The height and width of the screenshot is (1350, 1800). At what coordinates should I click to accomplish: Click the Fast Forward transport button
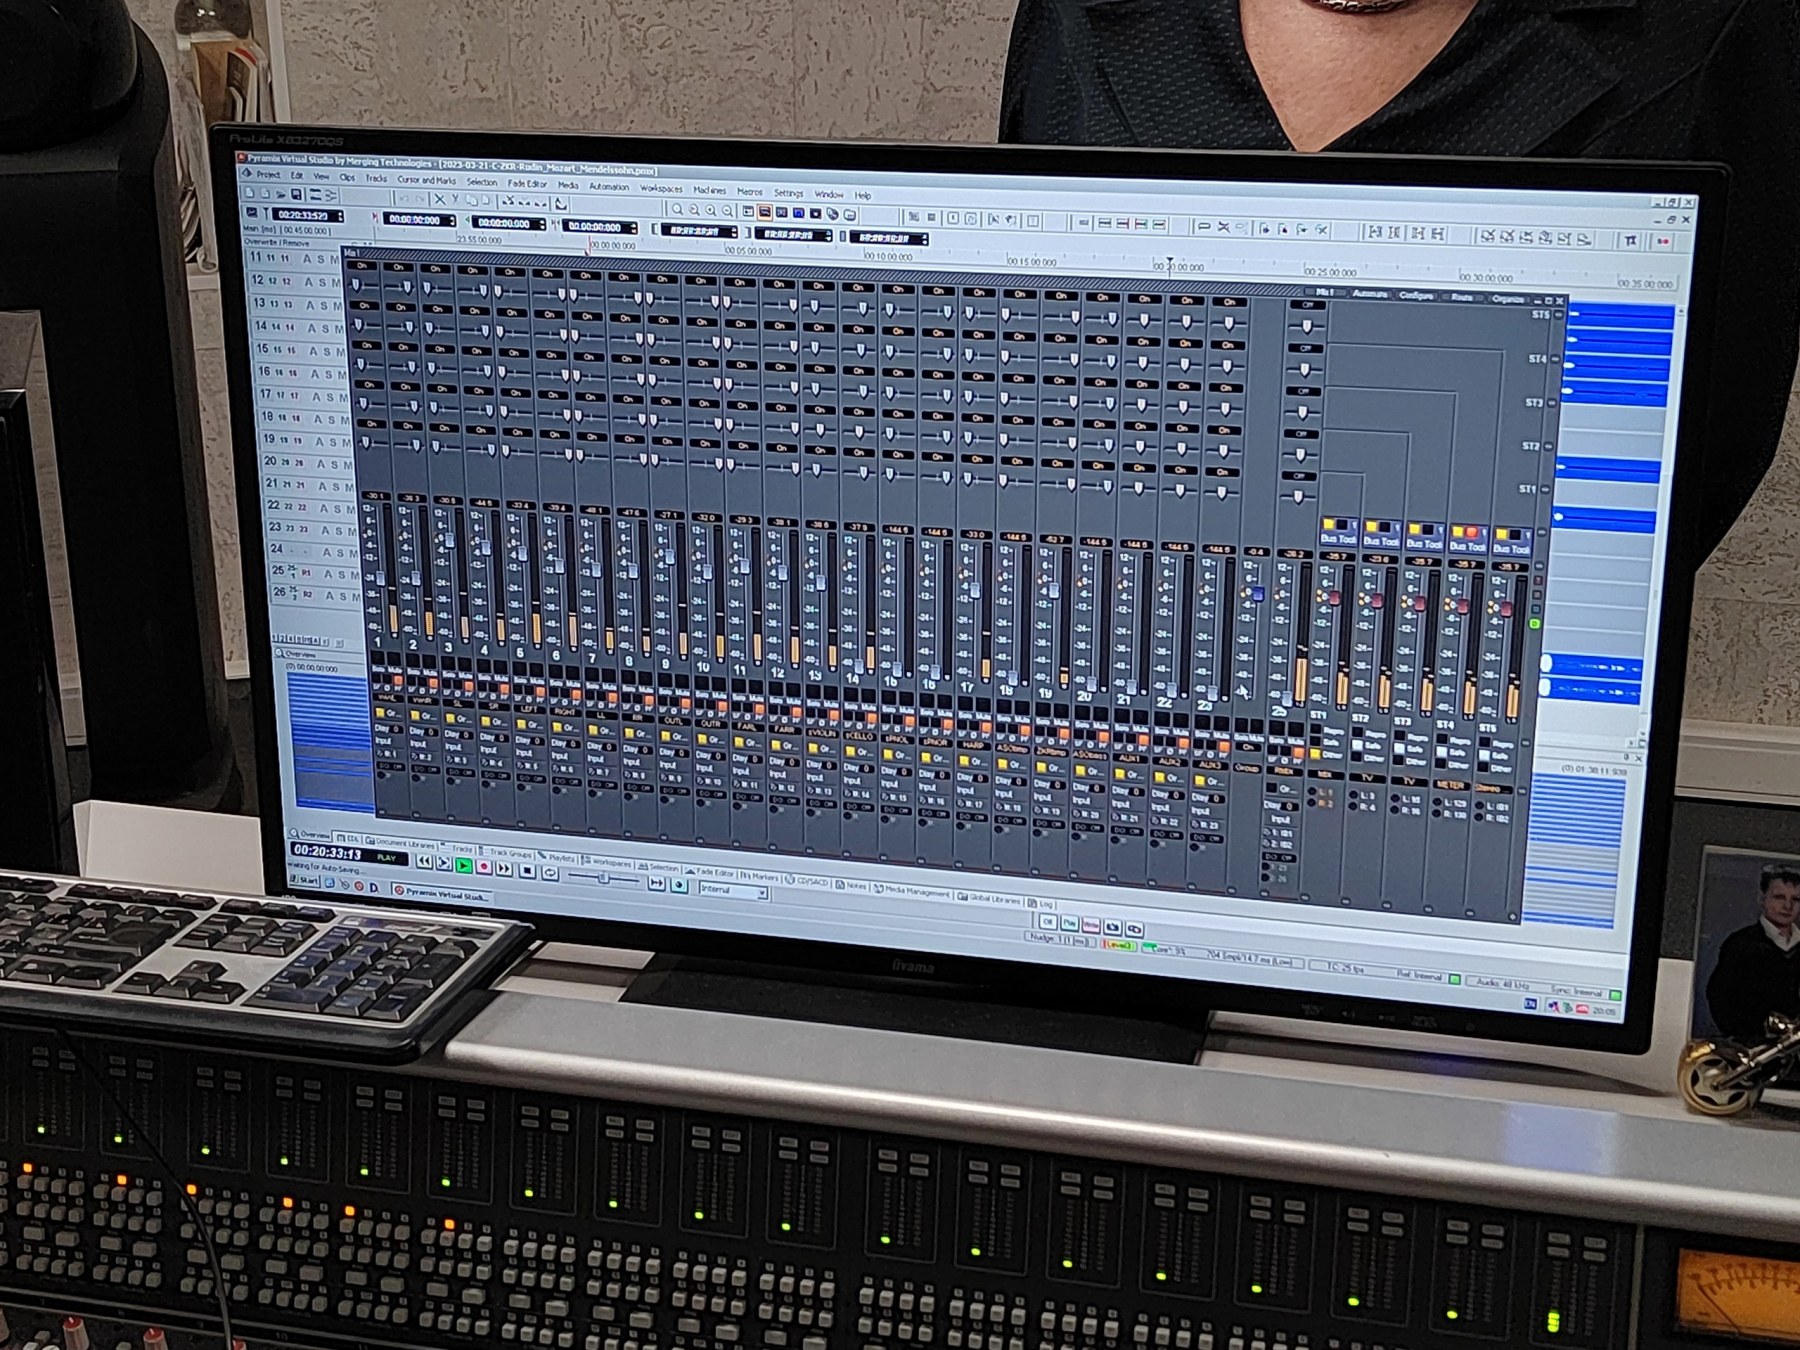coord(505,869)
